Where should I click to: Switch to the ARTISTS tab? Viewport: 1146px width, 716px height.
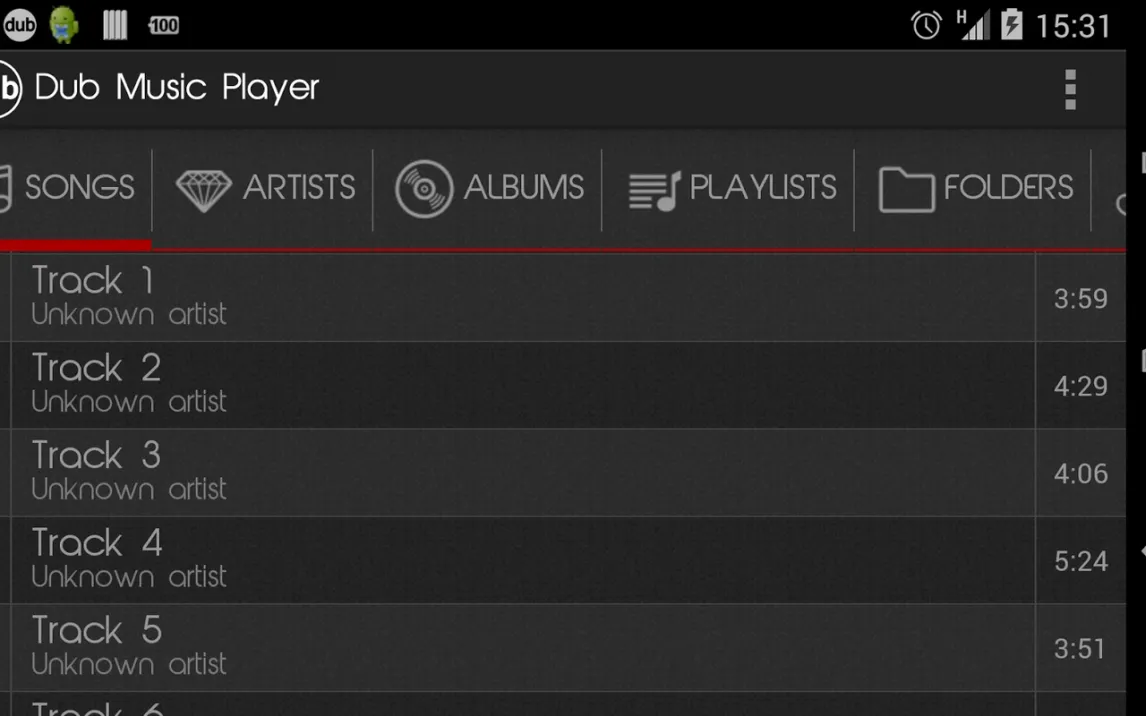[x=298, y=188]
